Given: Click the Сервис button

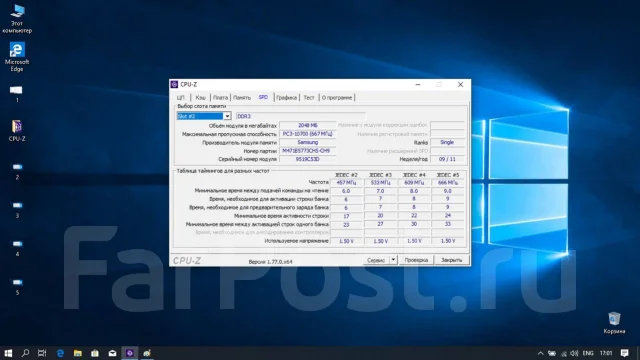Looking at the screenshot, I should 376,260.
